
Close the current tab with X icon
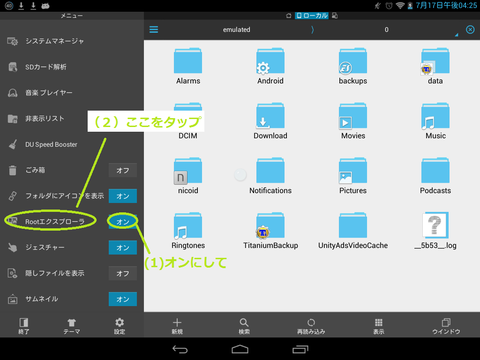(x=470, y=30)
